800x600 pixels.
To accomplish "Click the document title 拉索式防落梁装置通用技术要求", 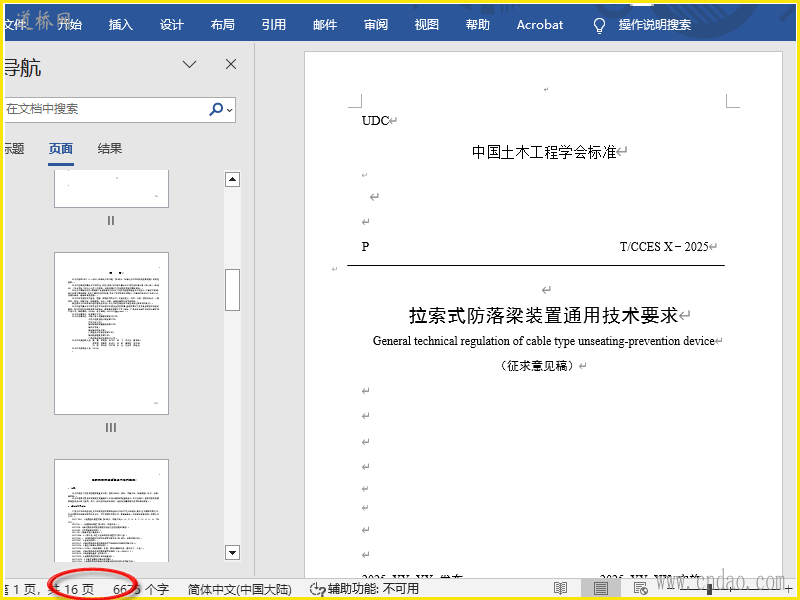I will pos(543,315).
